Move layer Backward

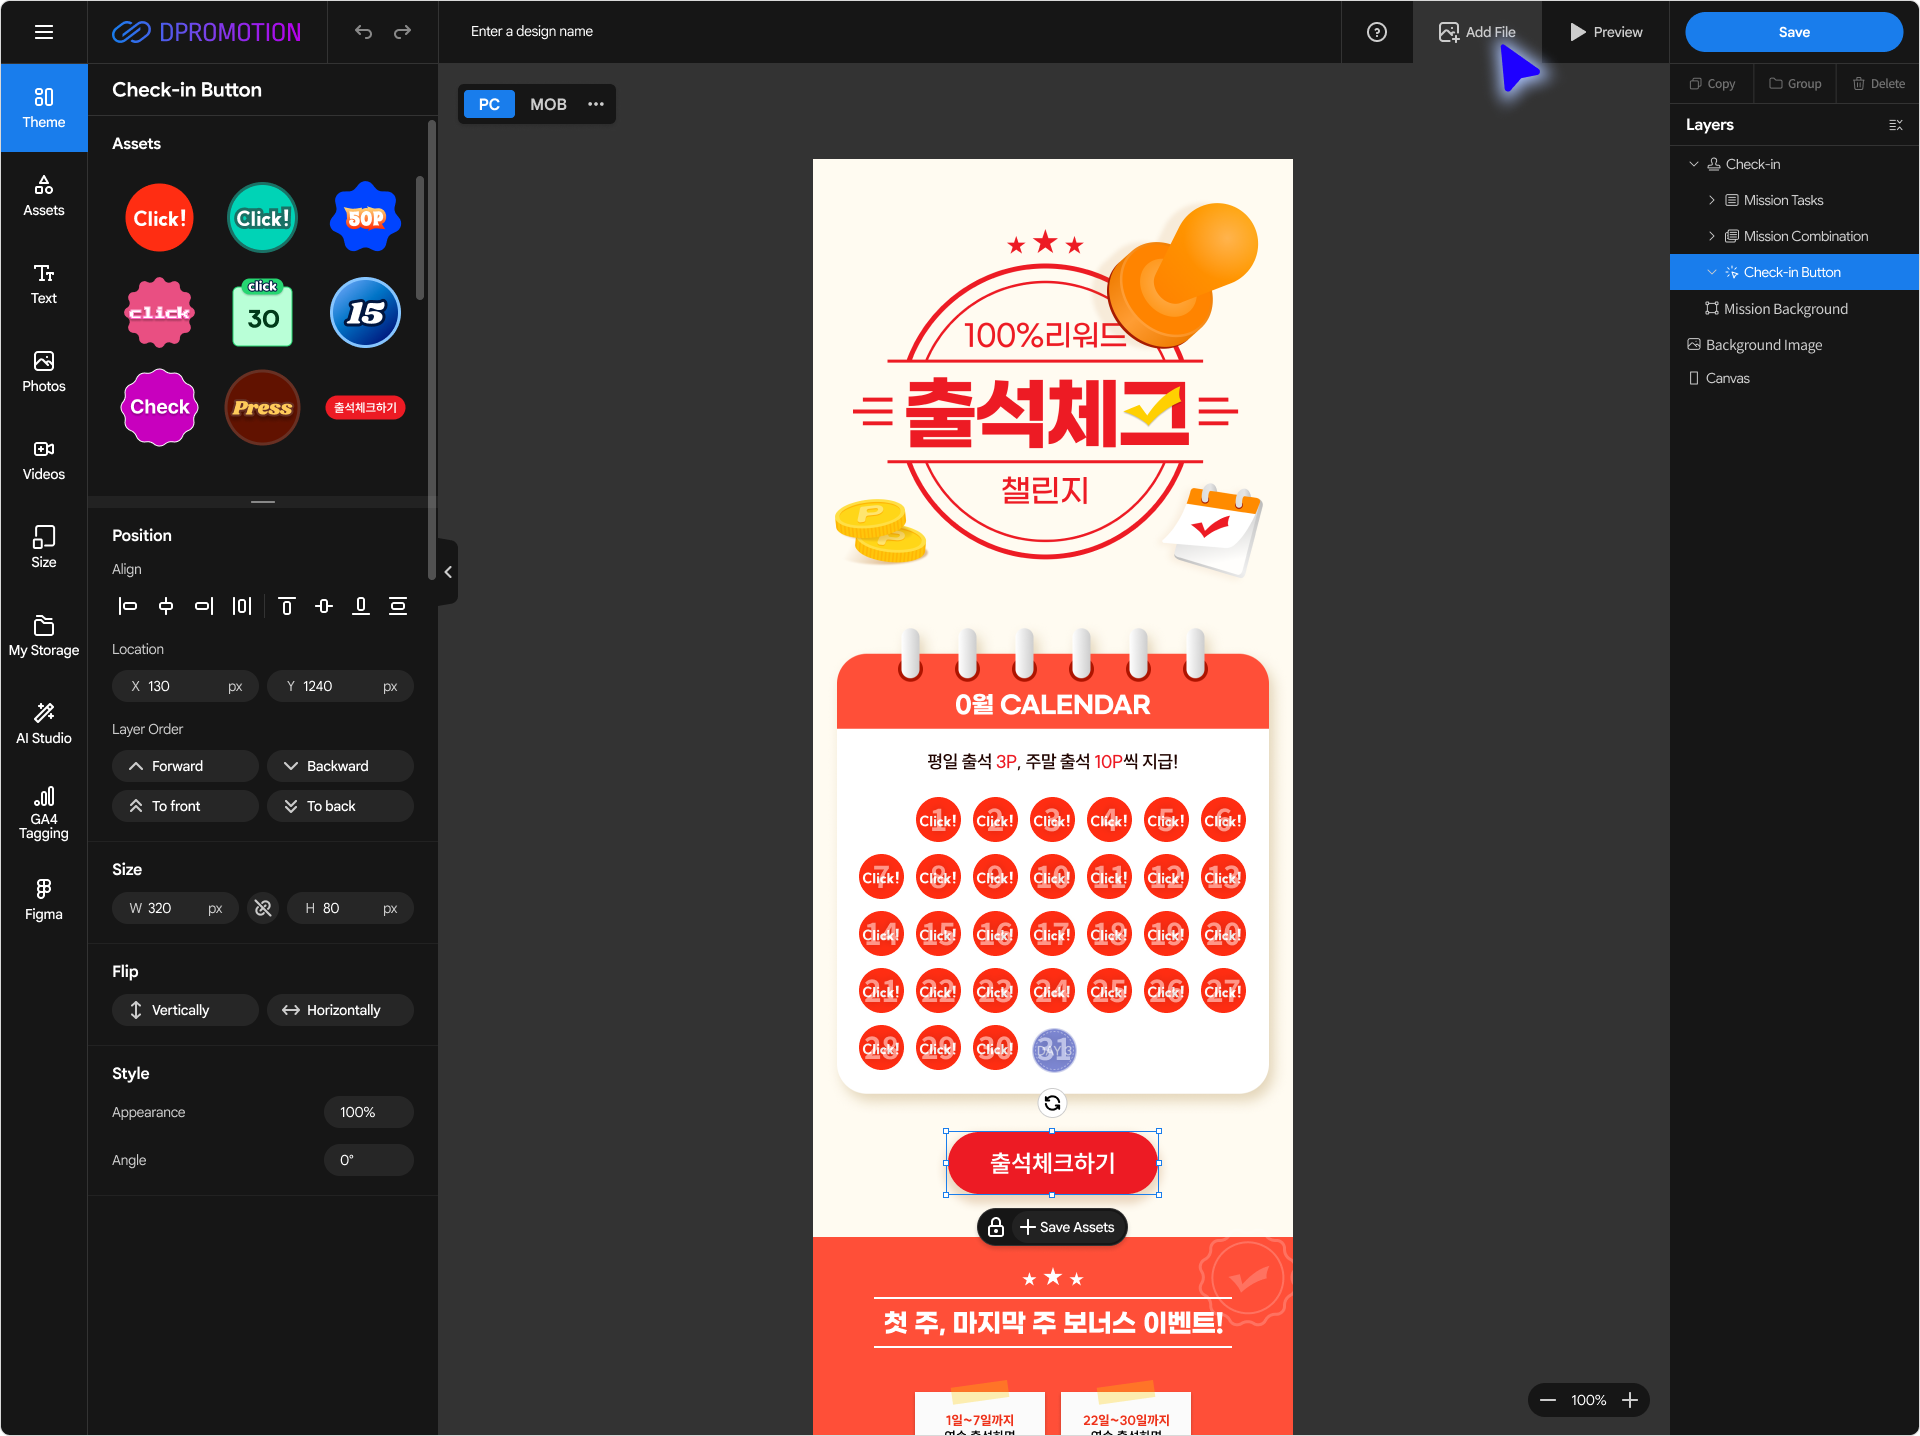[340, 766]
